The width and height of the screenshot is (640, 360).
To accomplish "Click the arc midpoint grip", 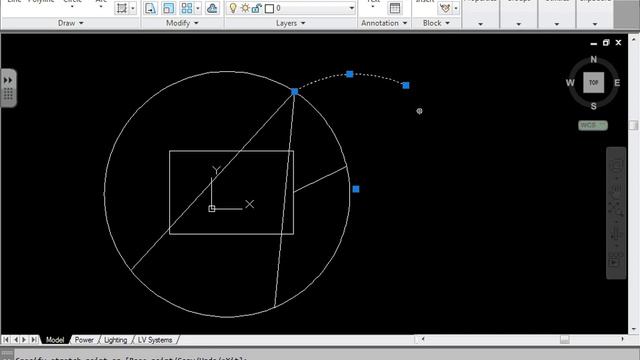I will 350,74.
